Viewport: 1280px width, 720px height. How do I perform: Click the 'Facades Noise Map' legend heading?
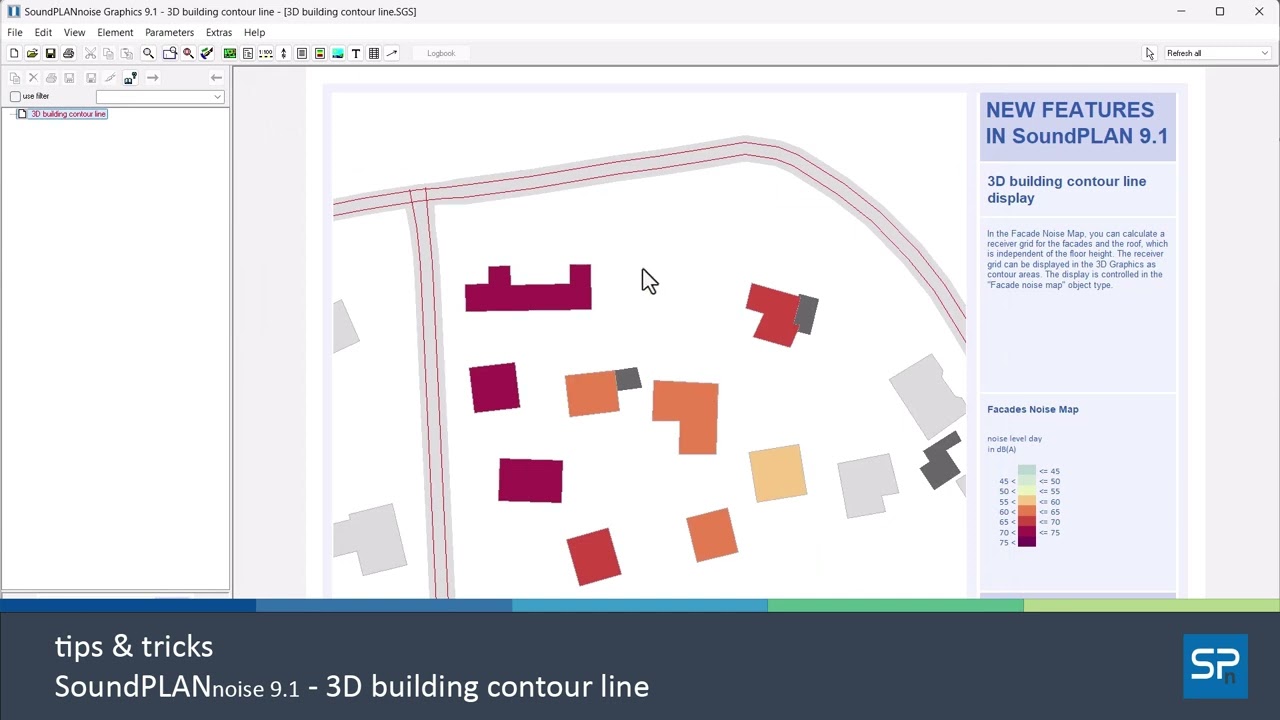[x=1032, y=409]
